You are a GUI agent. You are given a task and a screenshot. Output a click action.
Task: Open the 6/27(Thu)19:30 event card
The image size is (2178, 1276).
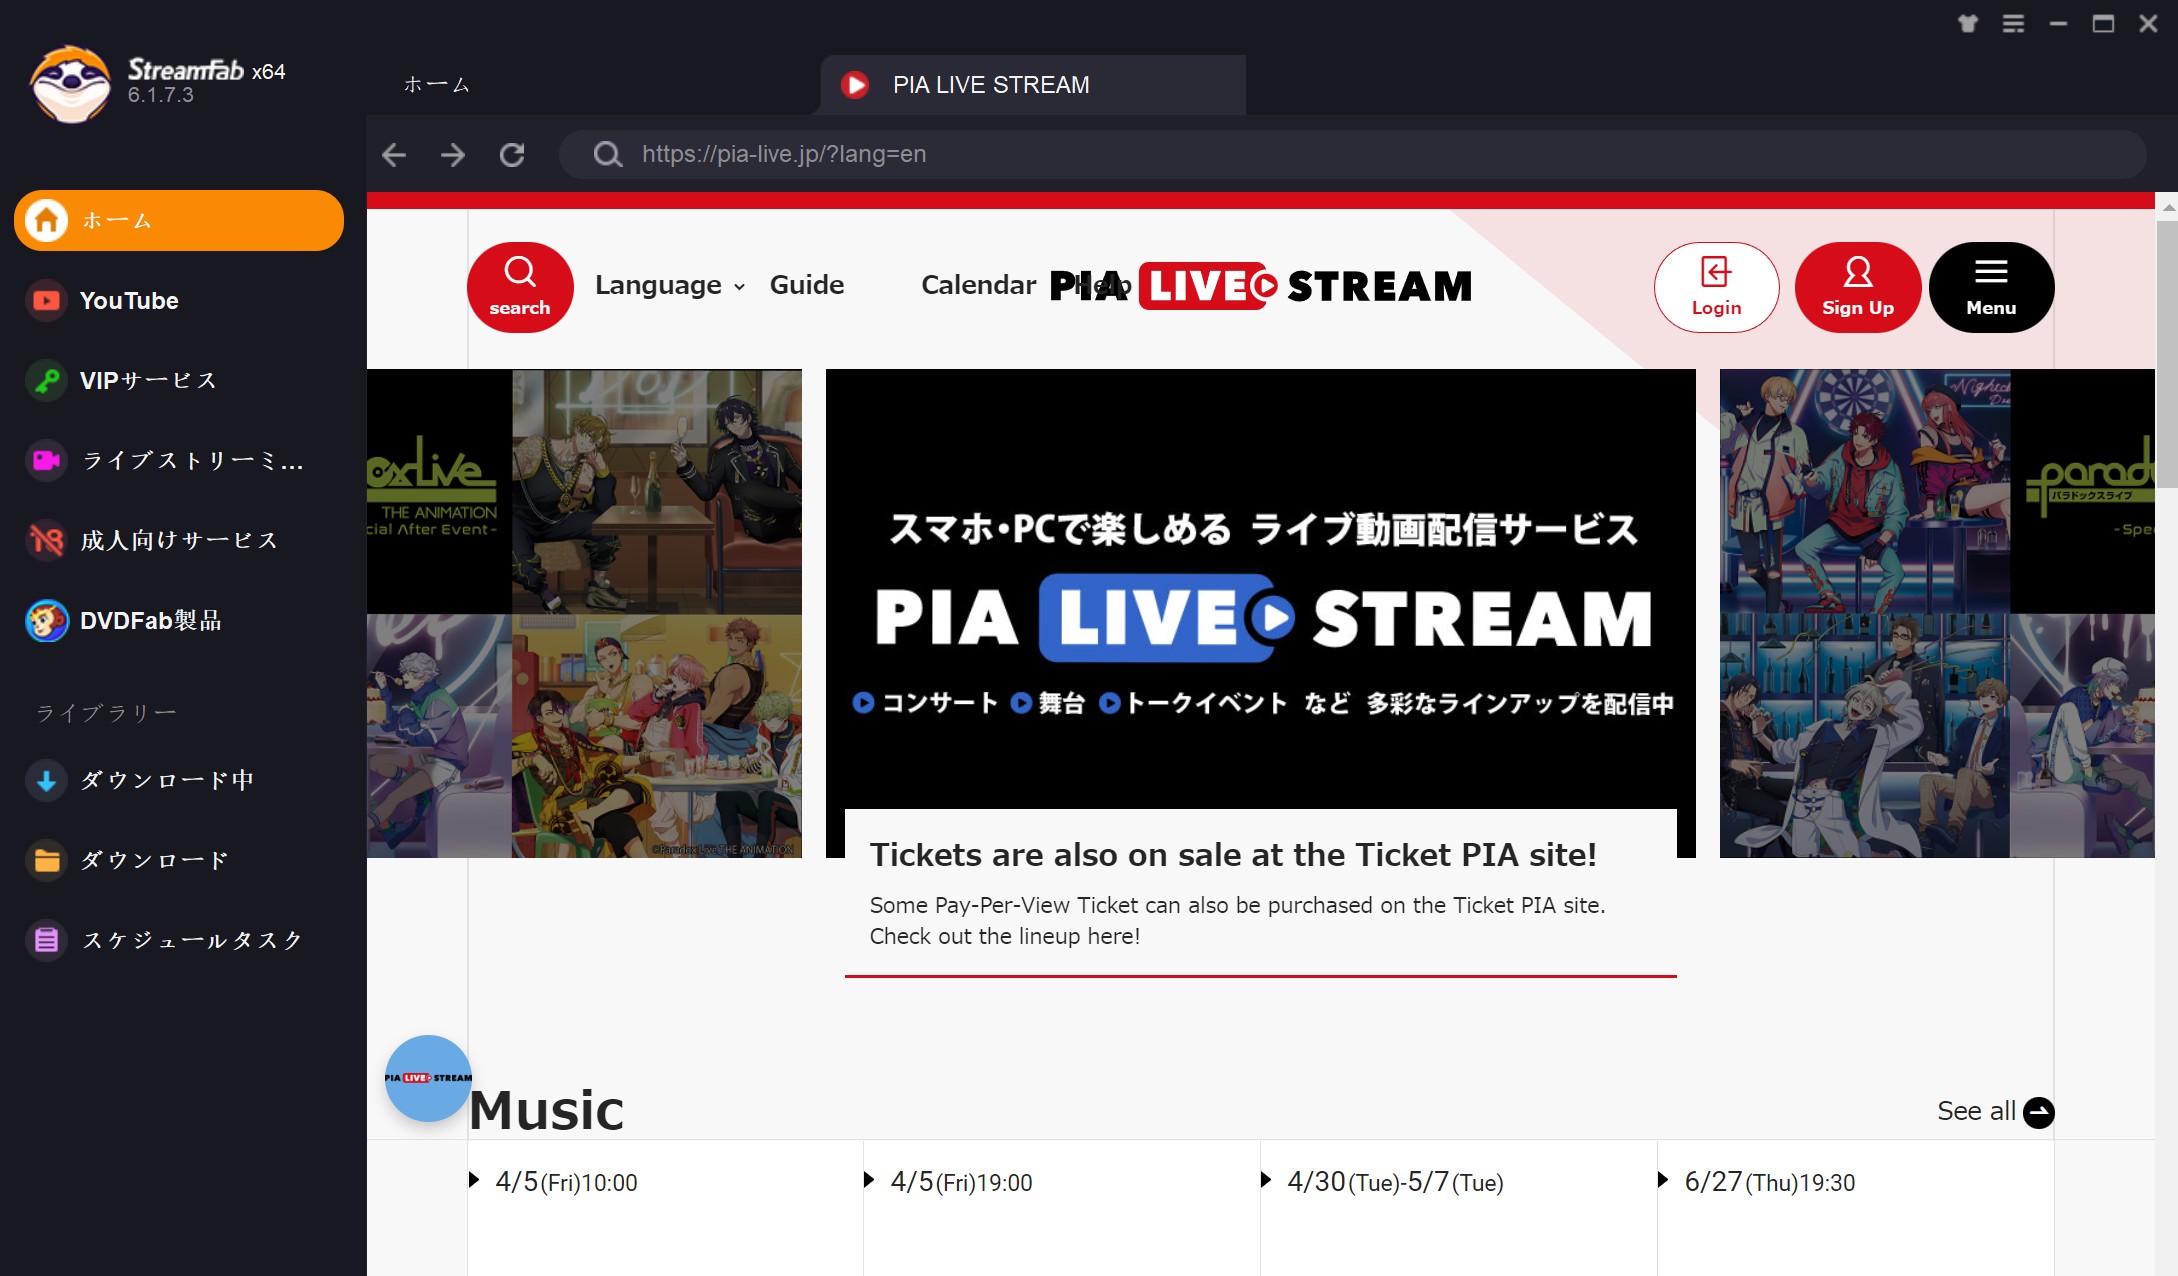coord(1856,1208)
